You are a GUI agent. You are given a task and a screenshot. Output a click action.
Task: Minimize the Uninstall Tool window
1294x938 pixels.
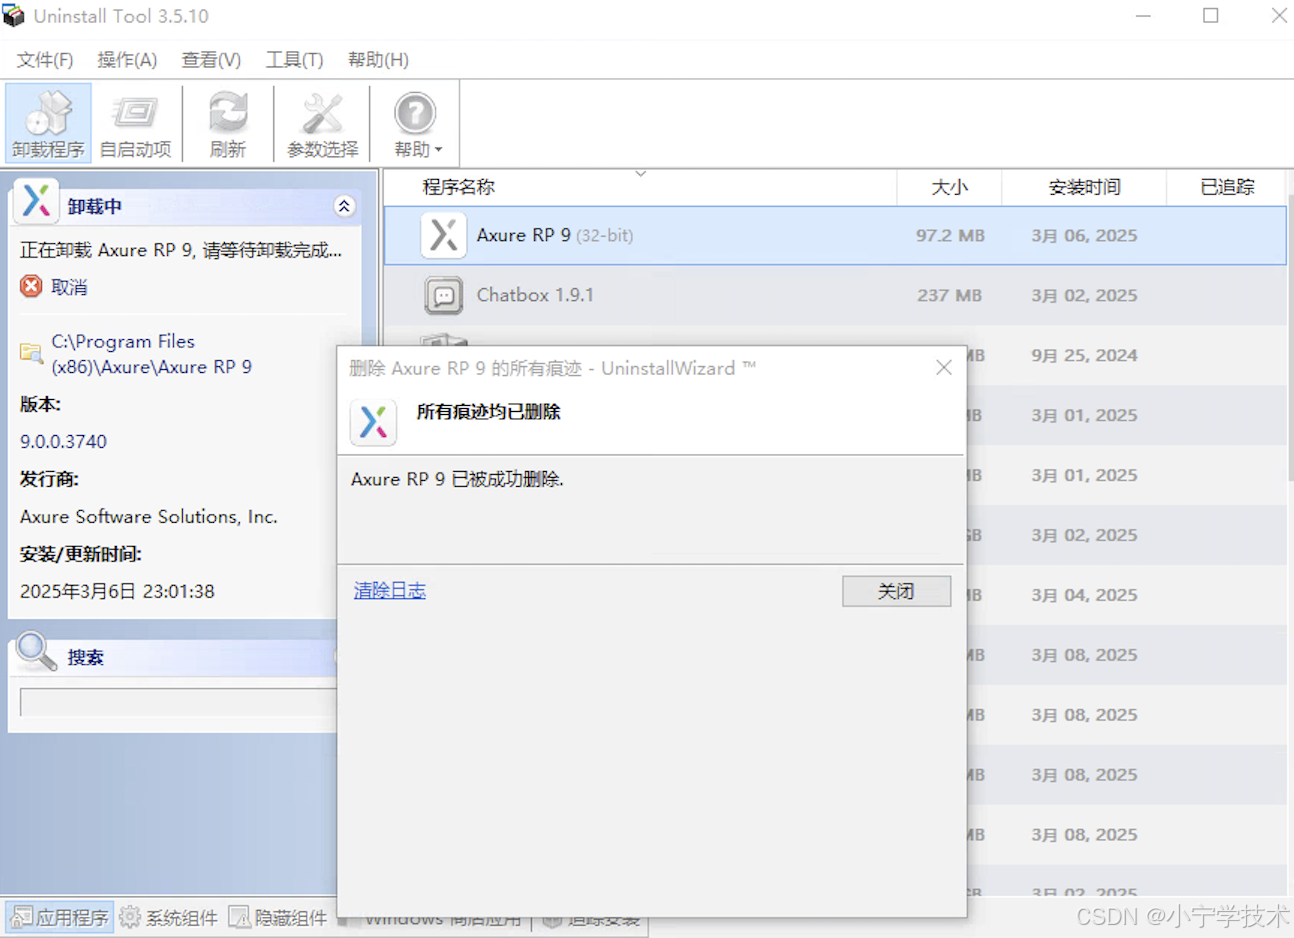(x=1144, y=16)
